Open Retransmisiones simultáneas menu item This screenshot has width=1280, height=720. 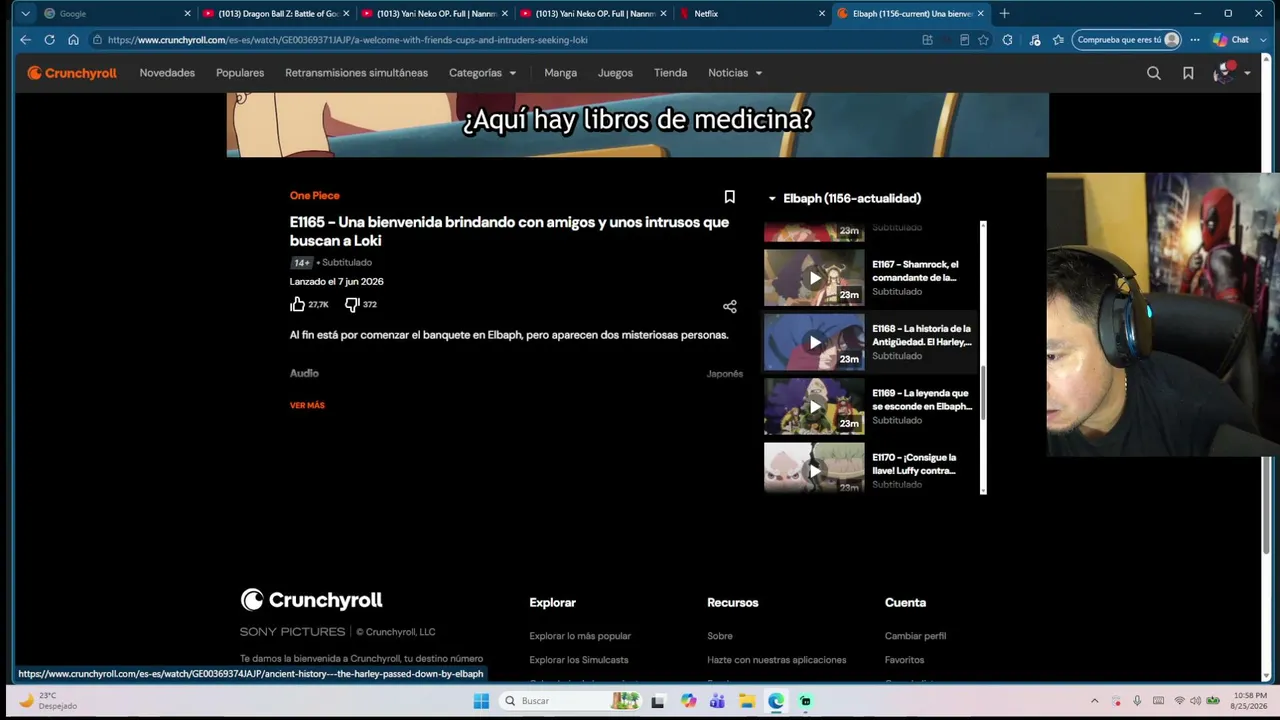pyautogui.click(x=356, y=73)
